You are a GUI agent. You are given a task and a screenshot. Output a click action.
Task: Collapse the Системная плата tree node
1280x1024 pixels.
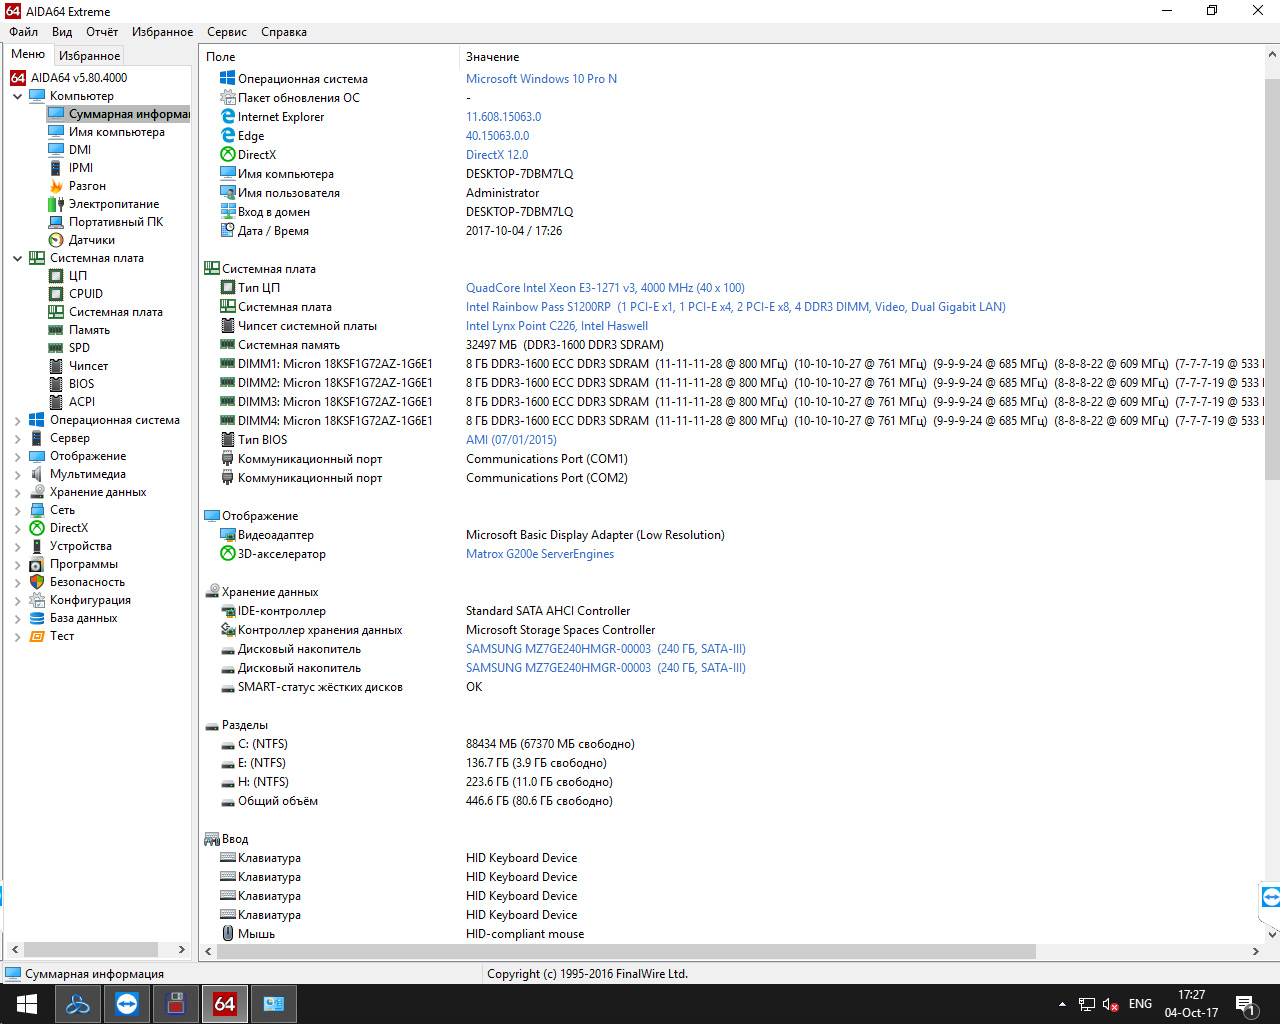[17, 258]
